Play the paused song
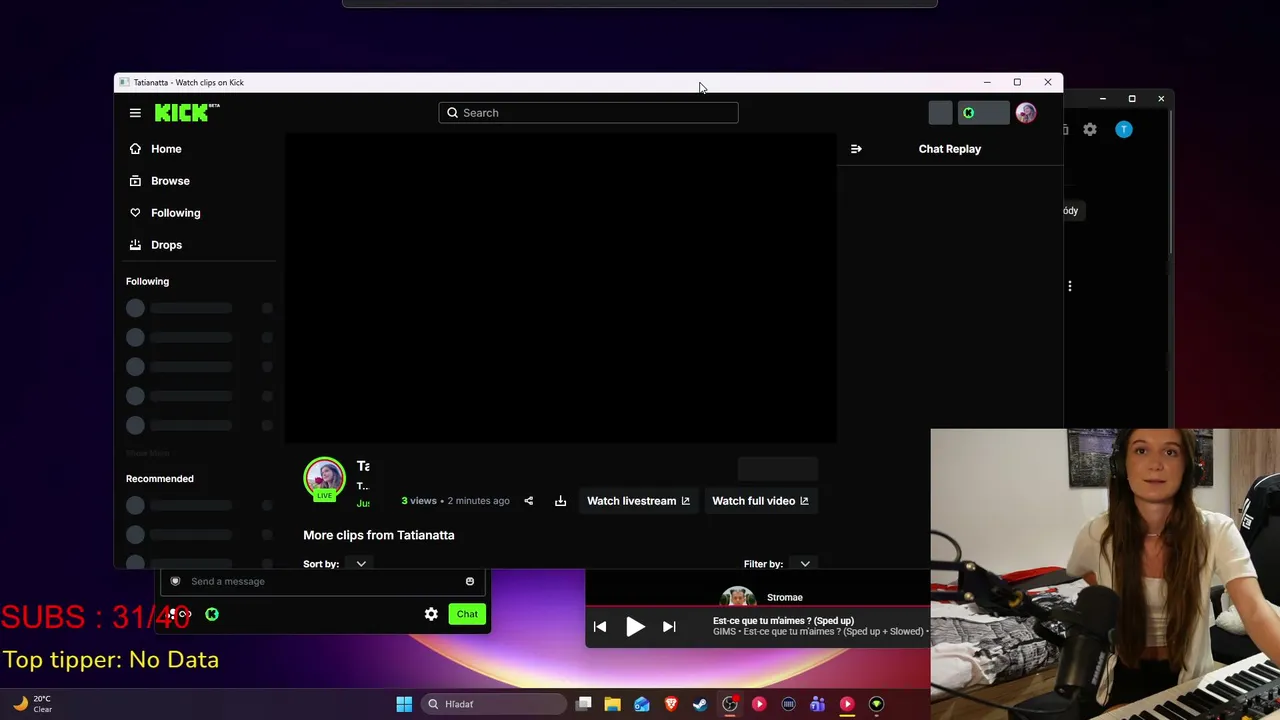This screenshot has height=720, width=1280. (x=635, y=627)
